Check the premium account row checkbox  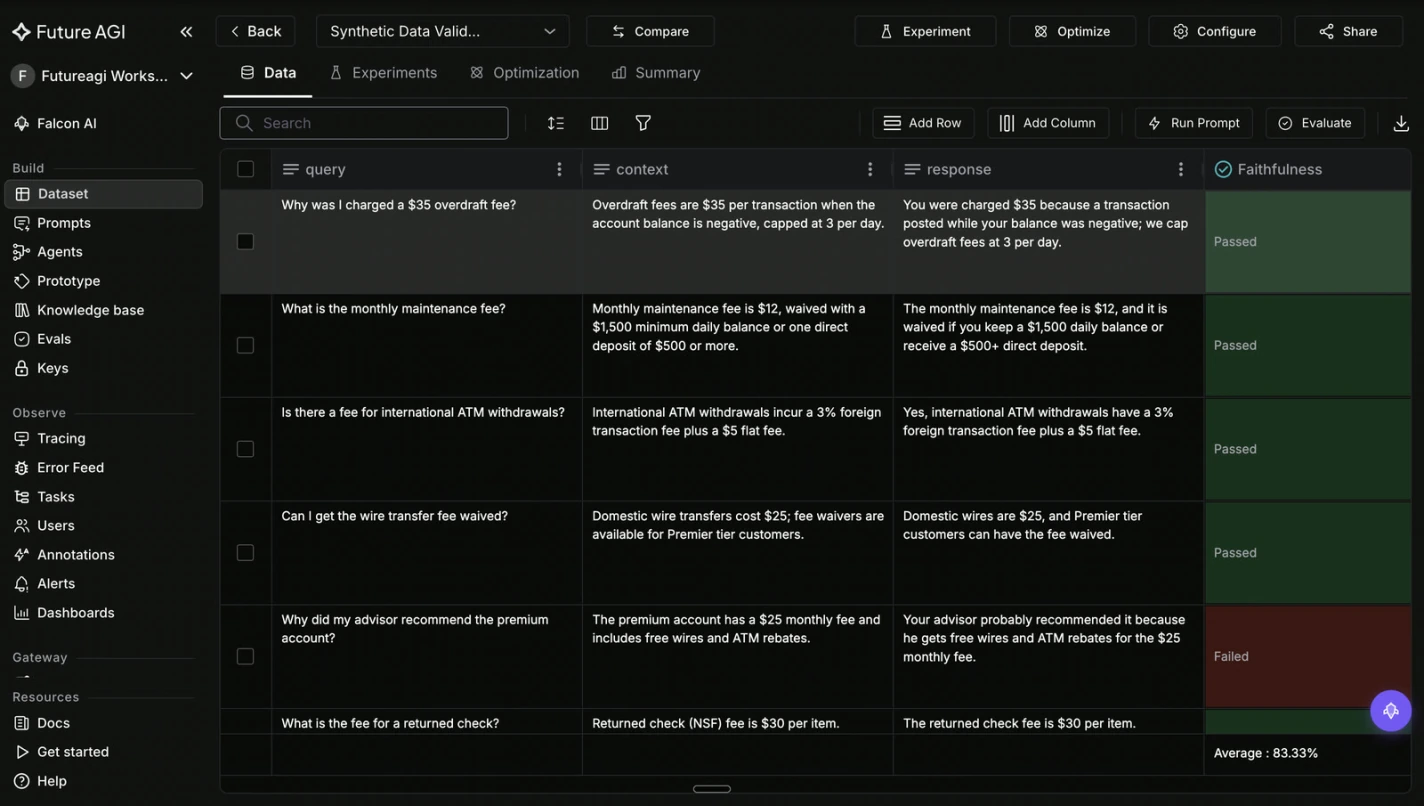pyautogui.click(x=245, y=656)
